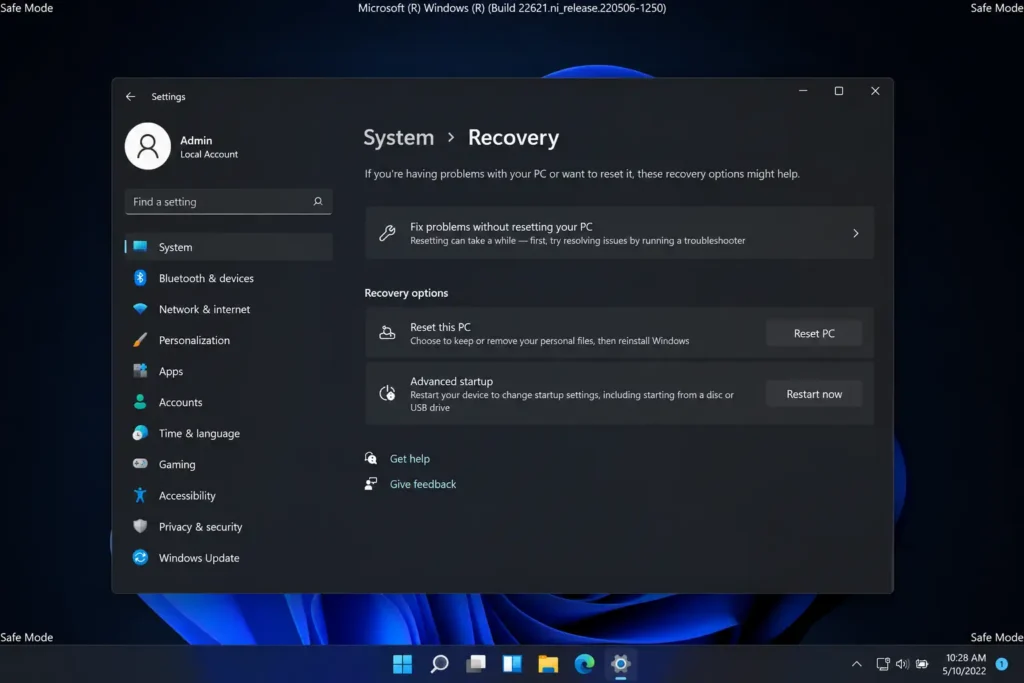This screenshot has width=1024, height=683.
Task: Maximize the Settings window
Action: (839, 91)
